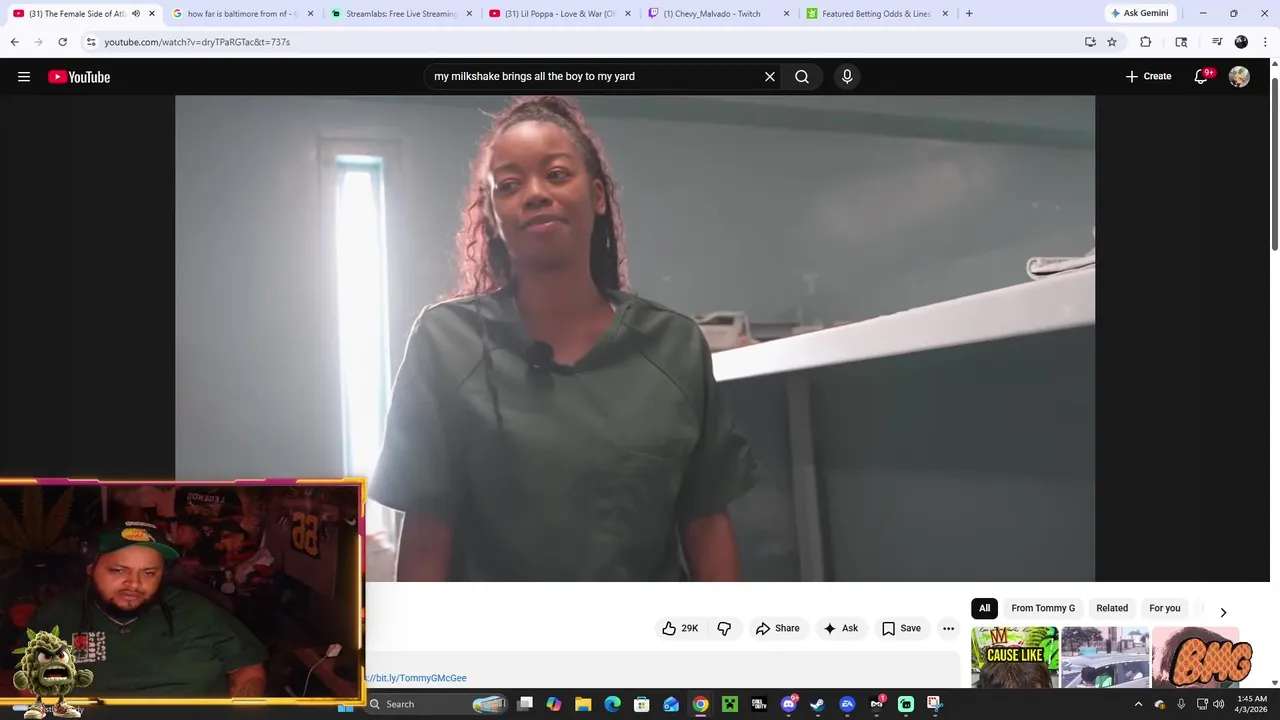
Task: Open Microsoft Store from the taskbar
Action: pos(642,704)
